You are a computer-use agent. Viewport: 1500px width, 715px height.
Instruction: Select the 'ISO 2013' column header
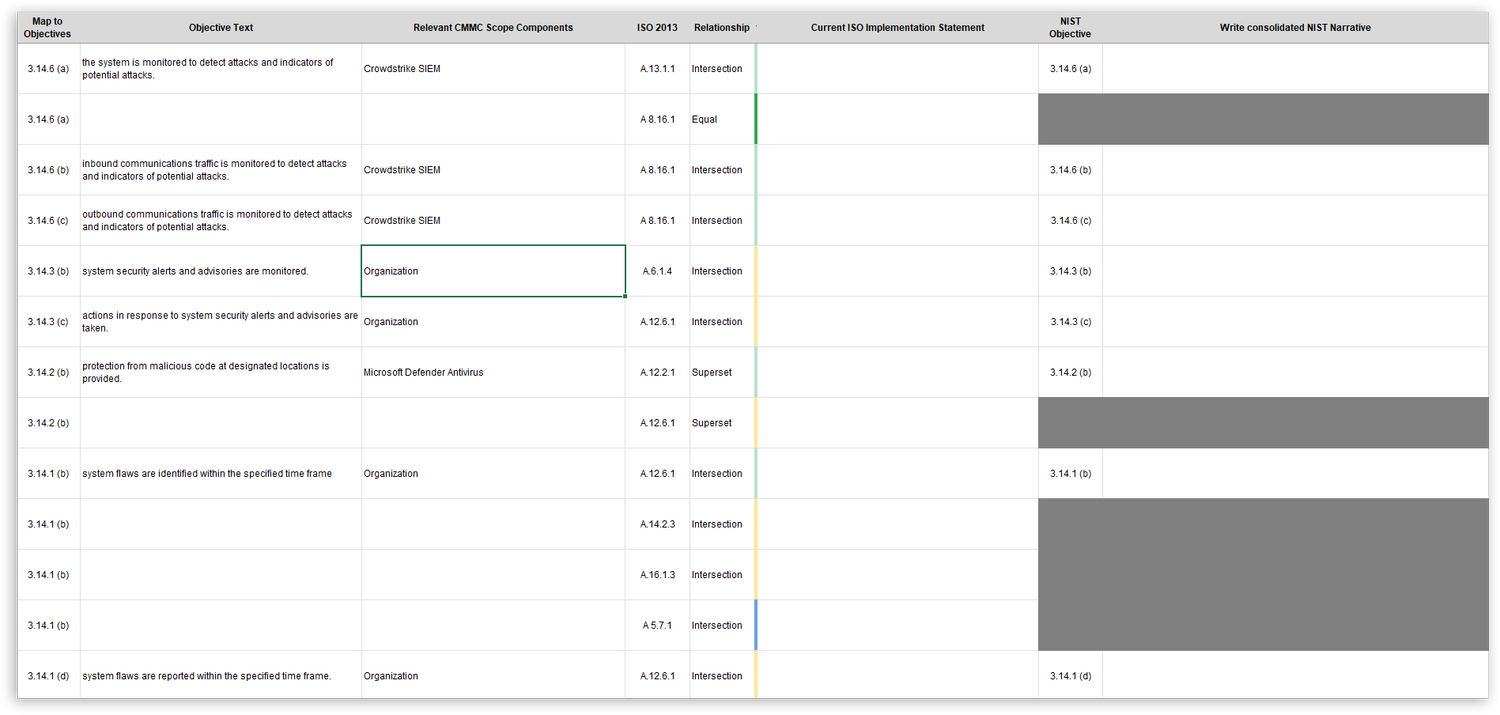(657, 28)
